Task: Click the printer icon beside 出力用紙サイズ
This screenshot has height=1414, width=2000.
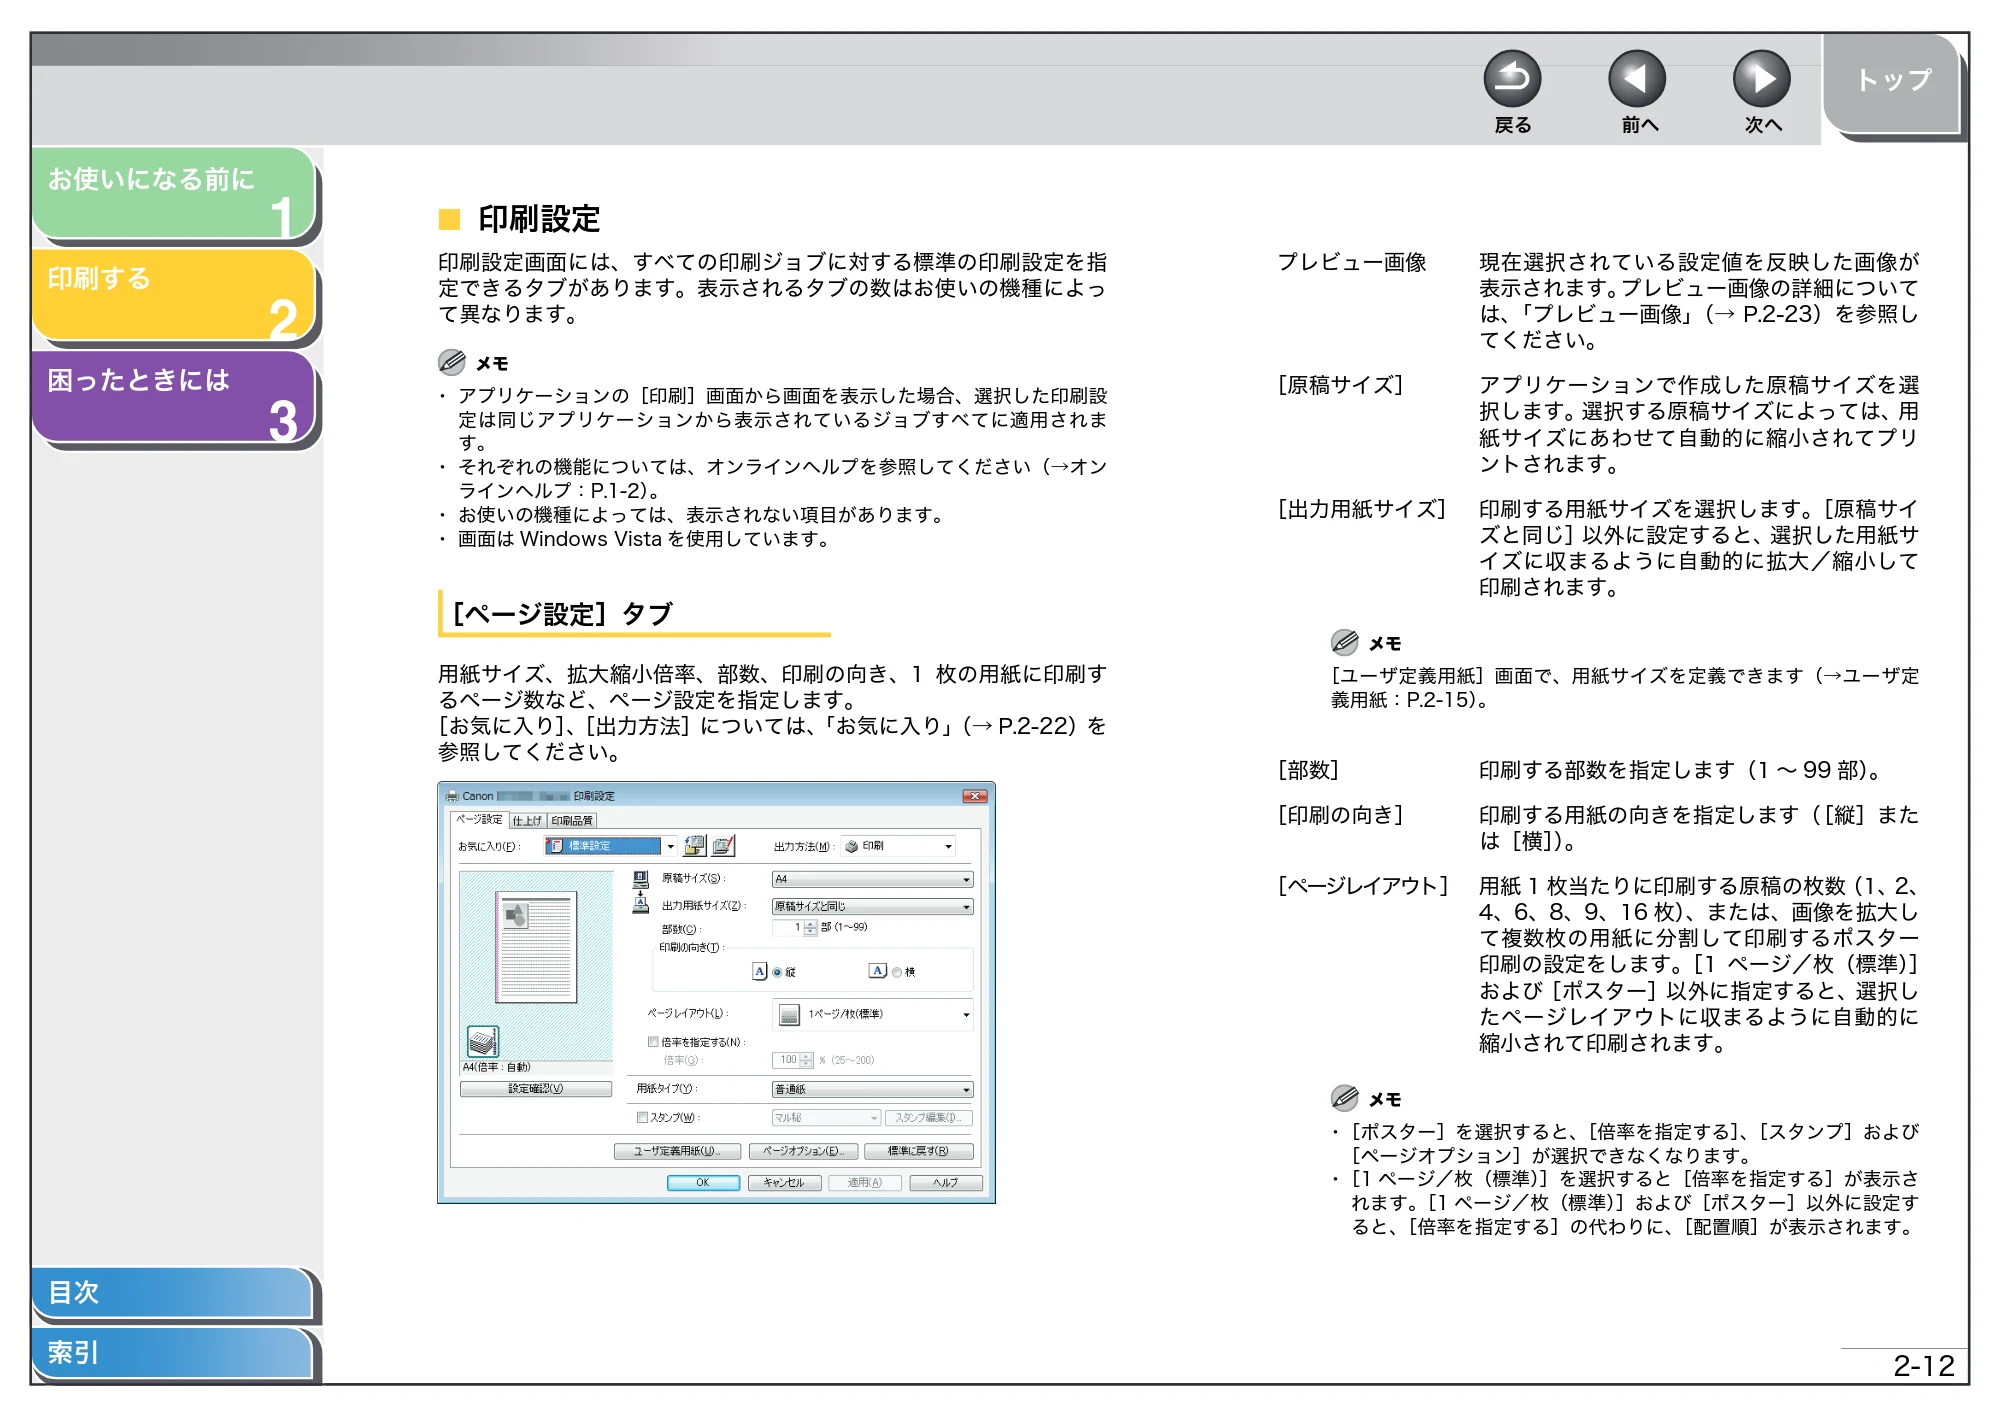Action: [641, 904]
